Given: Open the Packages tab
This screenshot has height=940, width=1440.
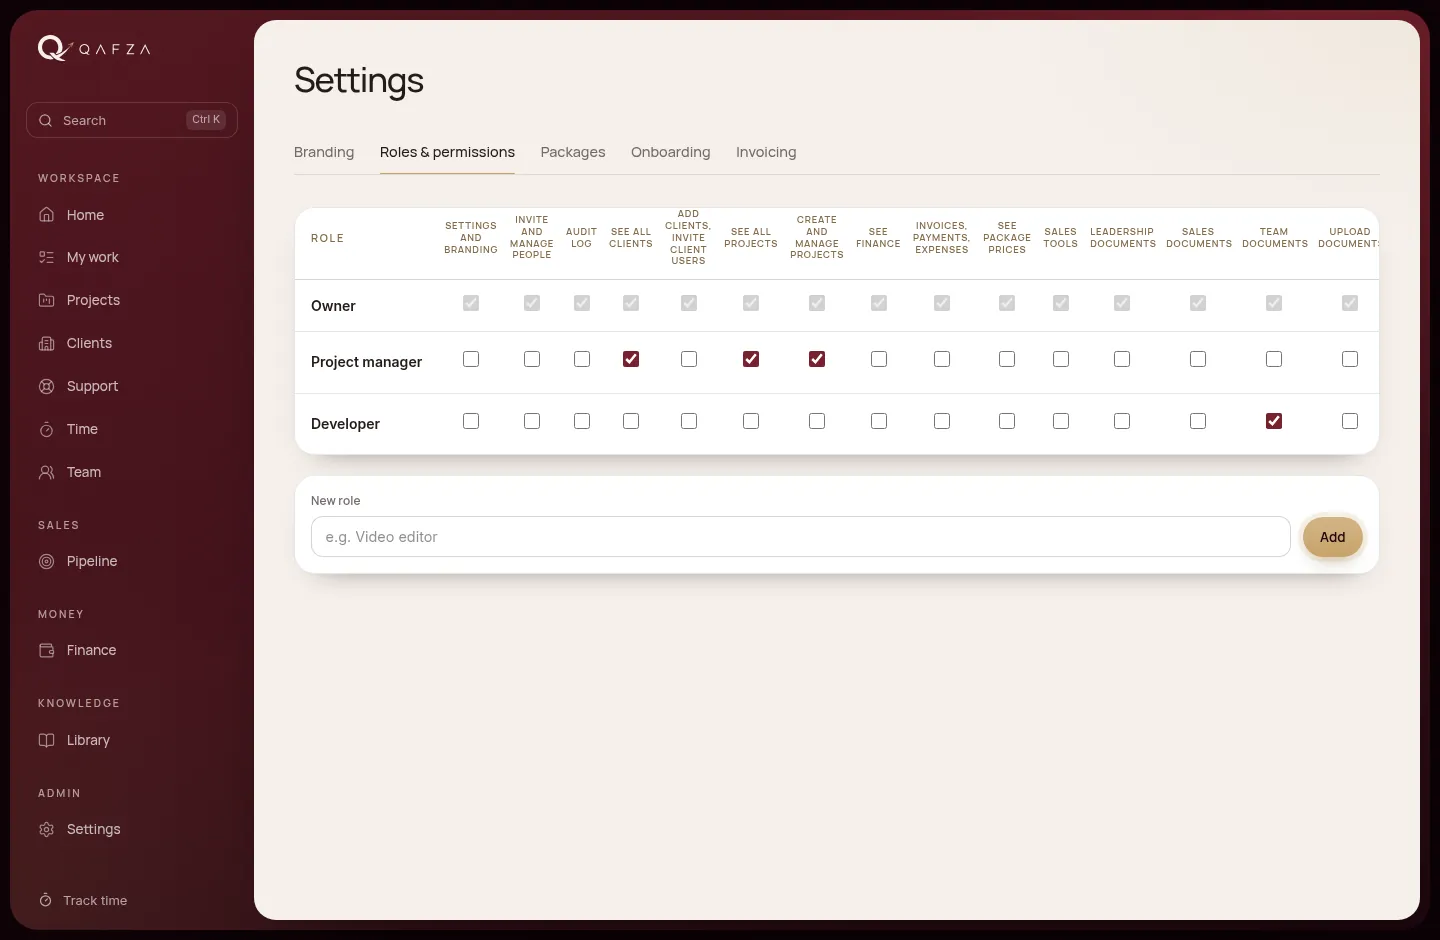Looking at the screenshot, I should click(x=573, y=152).
